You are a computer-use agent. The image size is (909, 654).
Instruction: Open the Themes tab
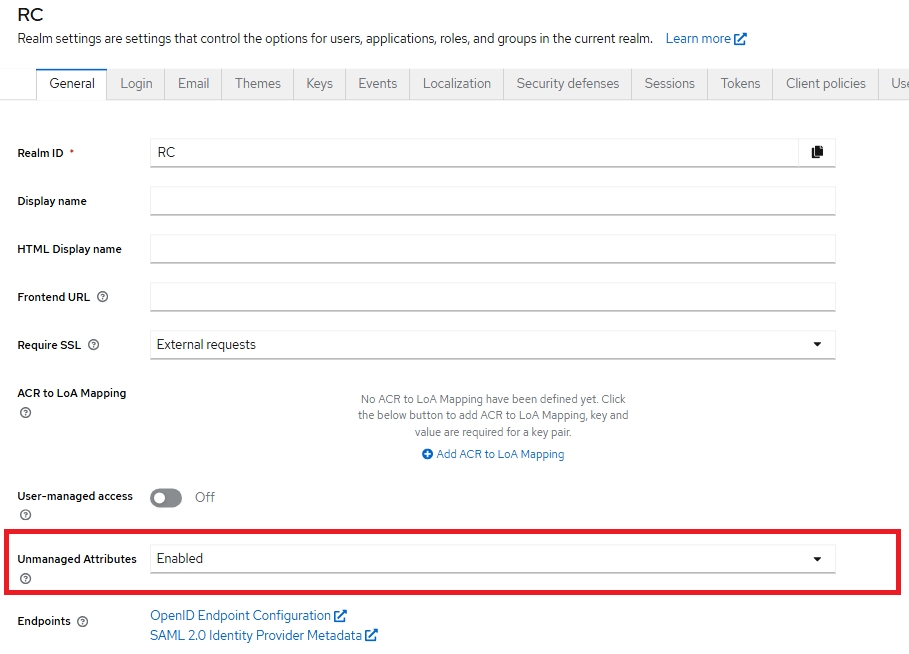pyautogui.click(x=257, y=83)
